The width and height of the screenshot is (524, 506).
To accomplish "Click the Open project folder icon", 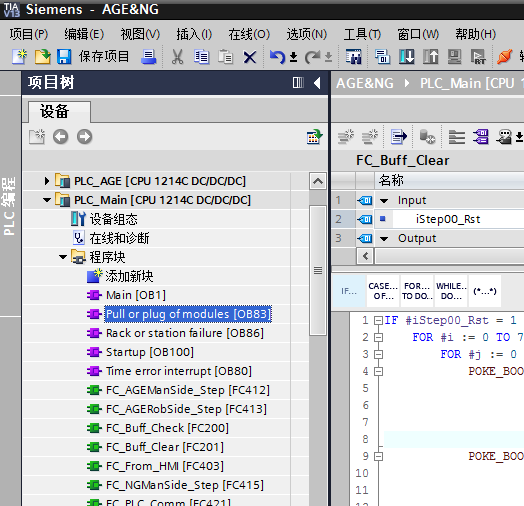I will click(42, 56).
